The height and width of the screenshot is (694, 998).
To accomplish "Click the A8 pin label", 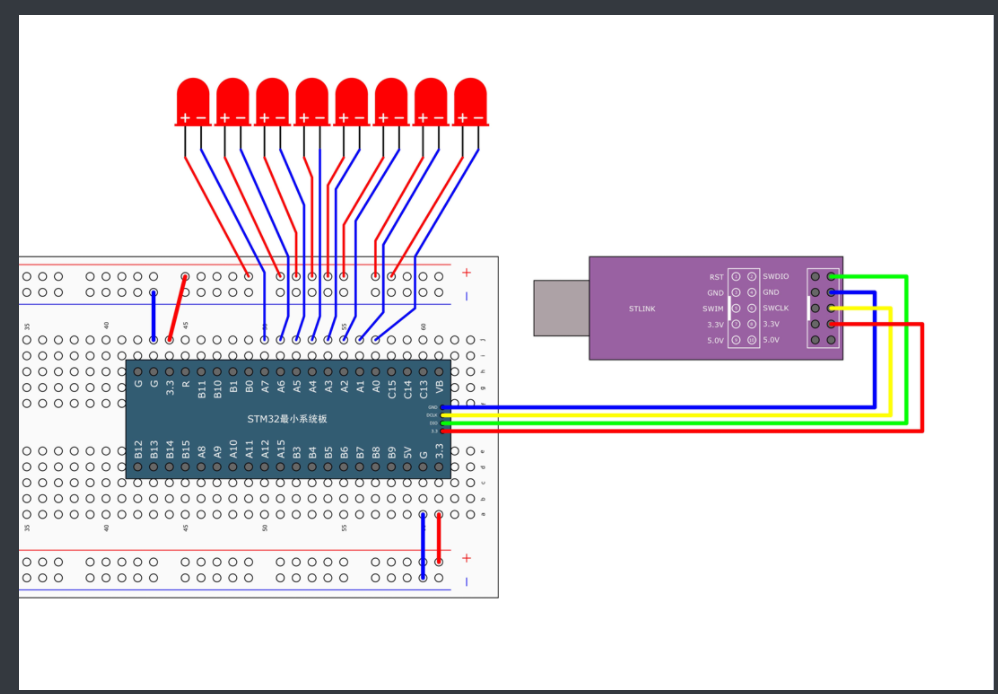I will tap(202, 452).
